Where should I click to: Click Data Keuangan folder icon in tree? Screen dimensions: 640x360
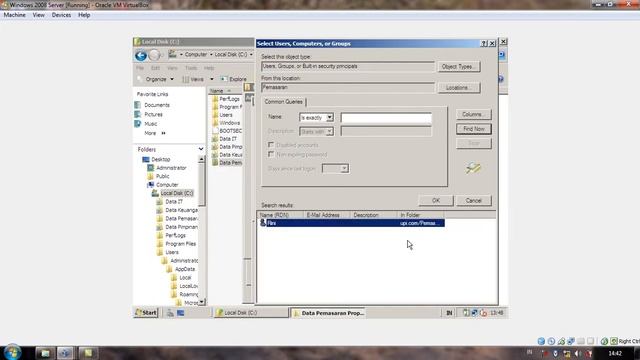click(160, 210)
